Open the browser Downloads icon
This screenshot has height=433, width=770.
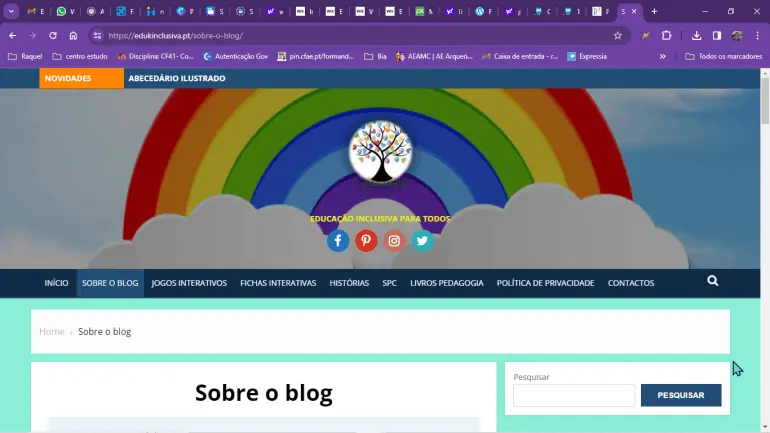click(696, 35)
